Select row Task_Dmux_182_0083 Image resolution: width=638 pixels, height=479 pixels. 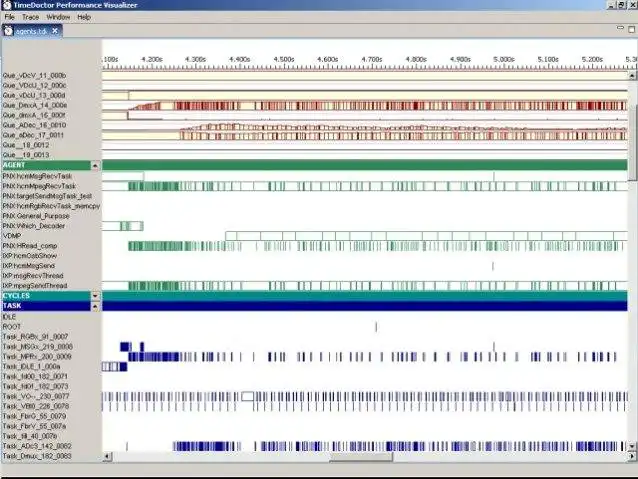37,456
